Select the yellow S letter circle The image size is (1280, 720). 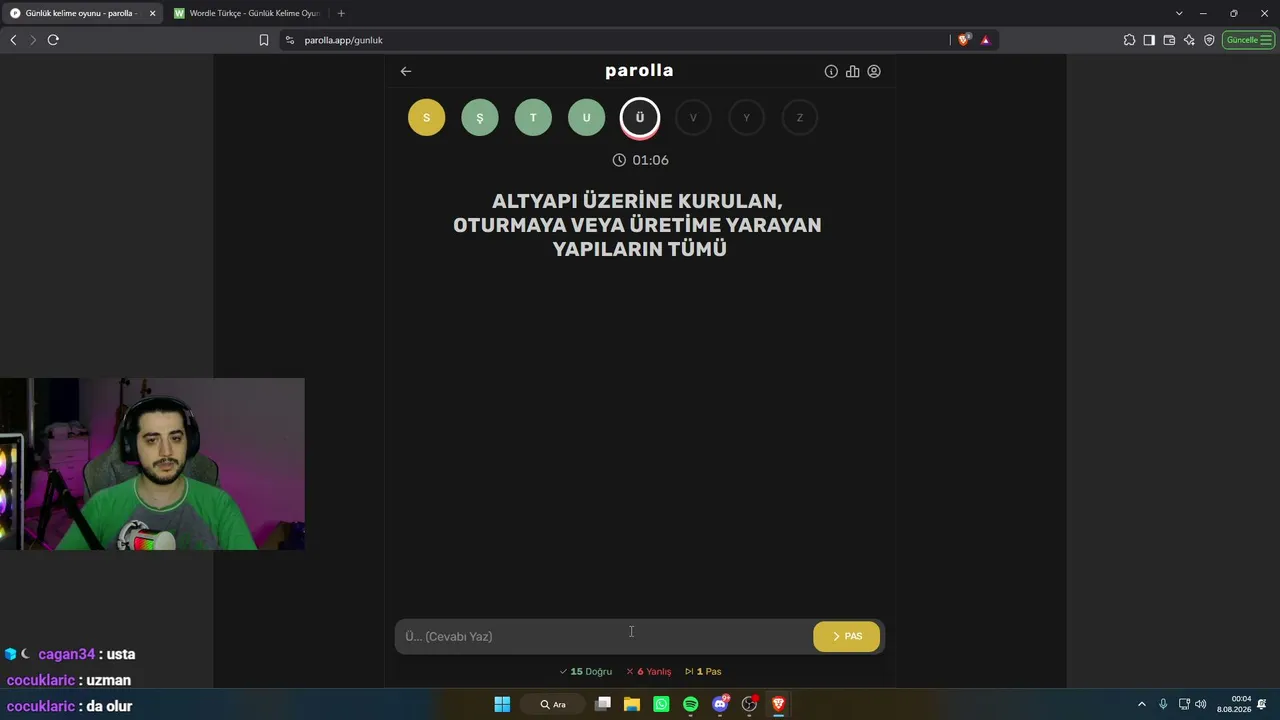(x=426, y=117)
